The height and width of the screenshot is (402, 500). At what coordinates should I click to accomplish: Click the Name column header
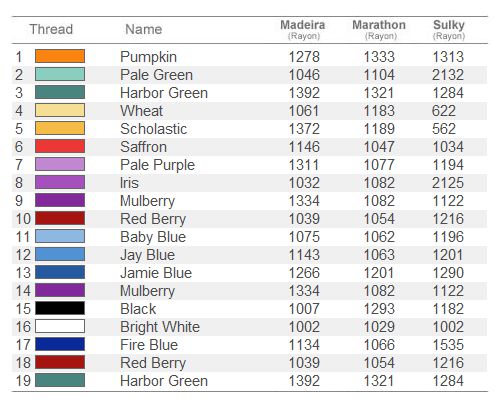coord(144,29)
